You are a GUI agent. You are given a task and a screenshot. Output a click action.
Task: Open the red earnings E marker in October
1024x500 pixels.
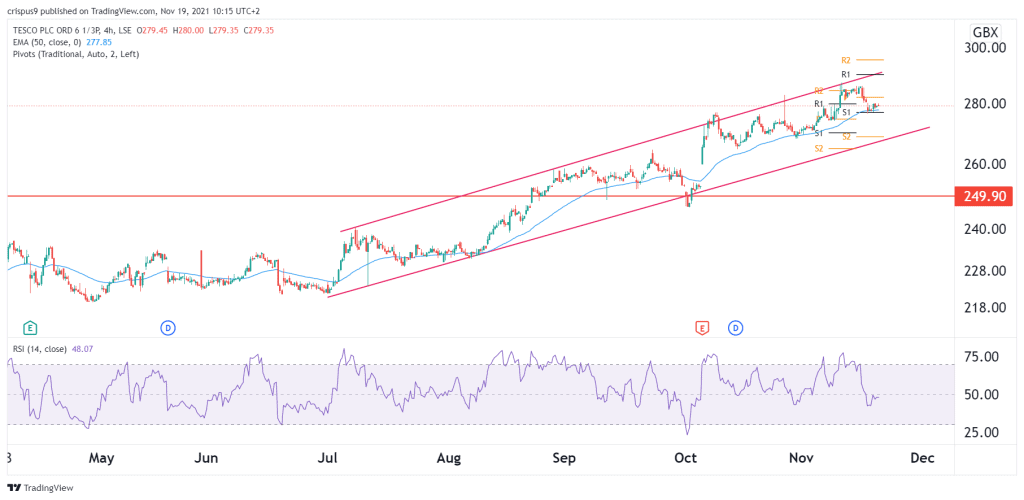(x=702, y=327)
